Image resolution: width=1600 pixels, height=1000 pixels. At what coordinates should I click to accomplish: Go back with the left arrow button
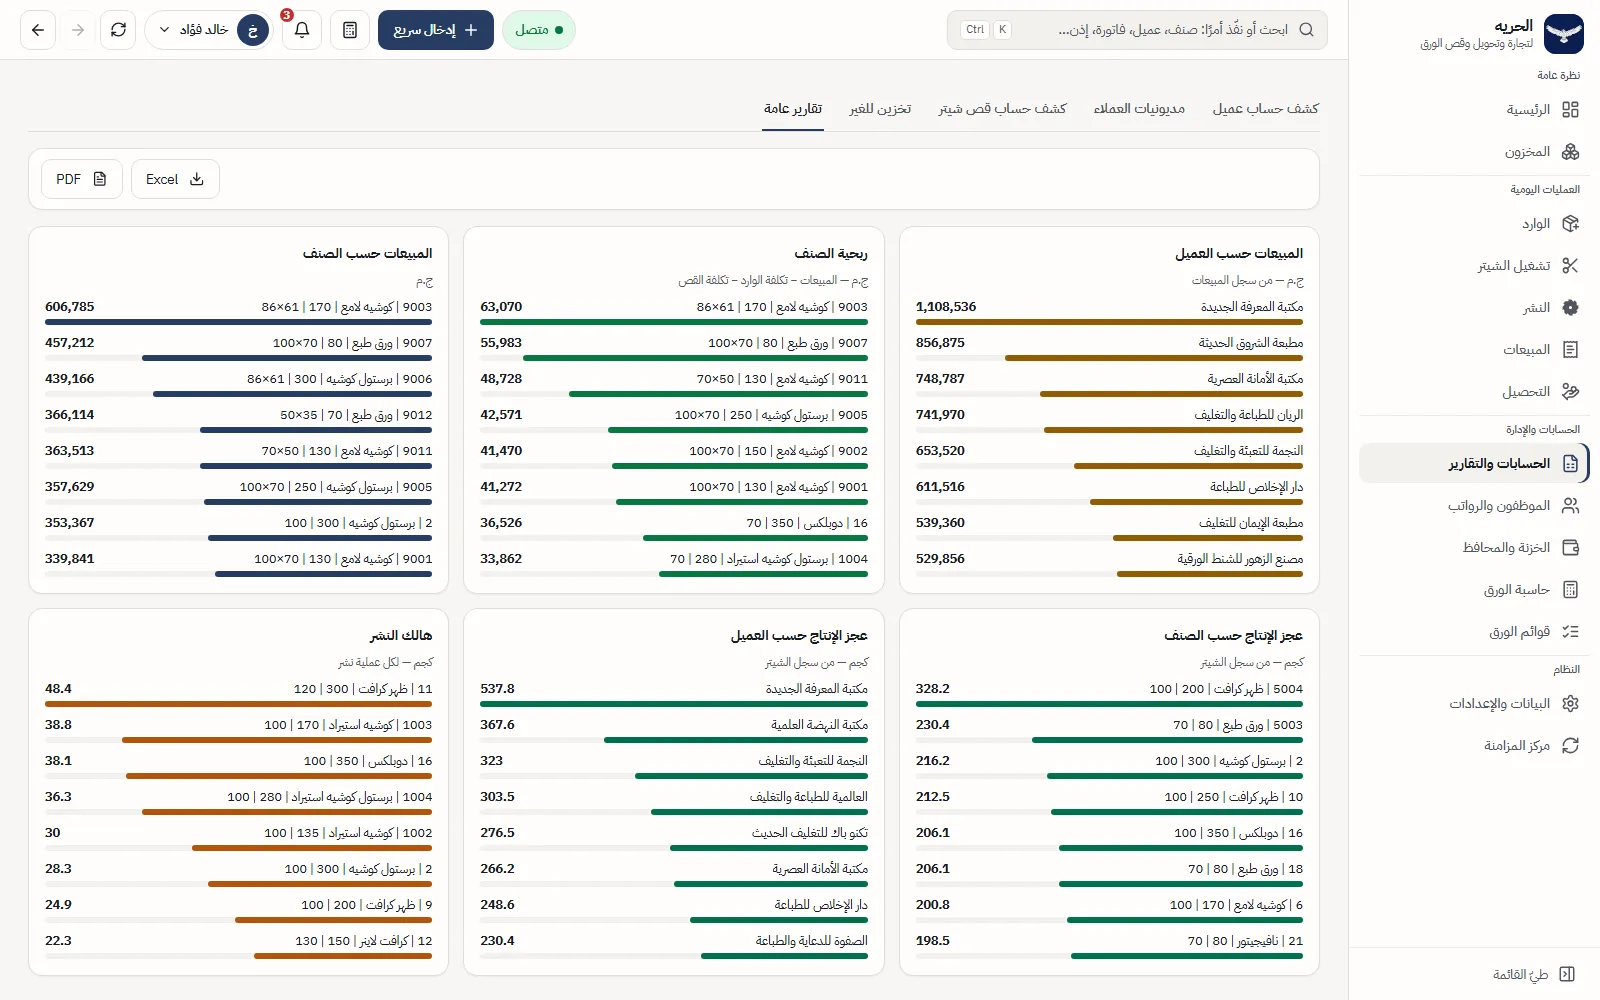(38, 30)
